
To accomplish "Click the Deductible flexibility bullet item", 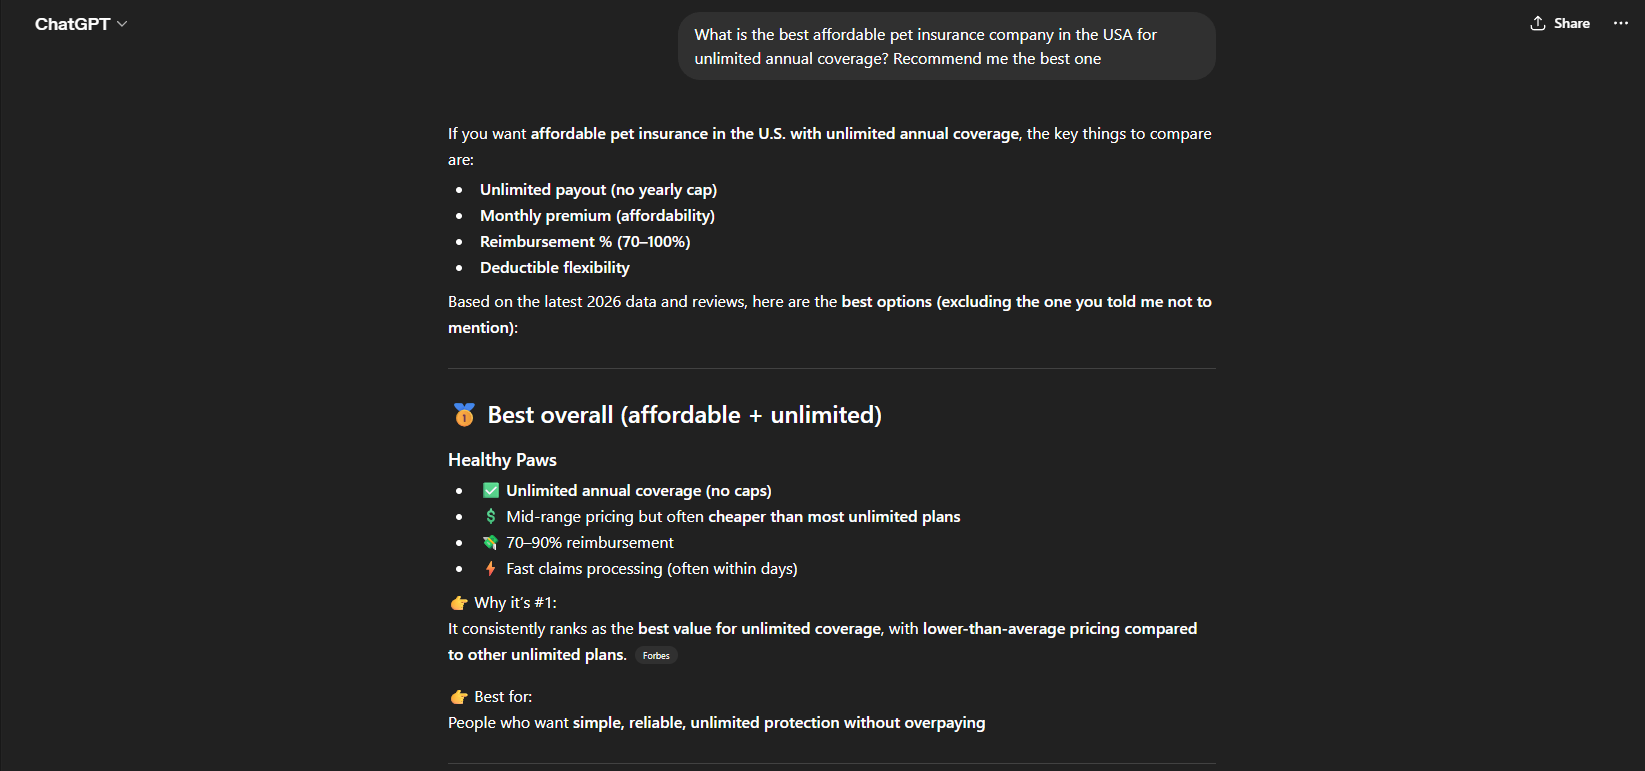I will point(554,267).
